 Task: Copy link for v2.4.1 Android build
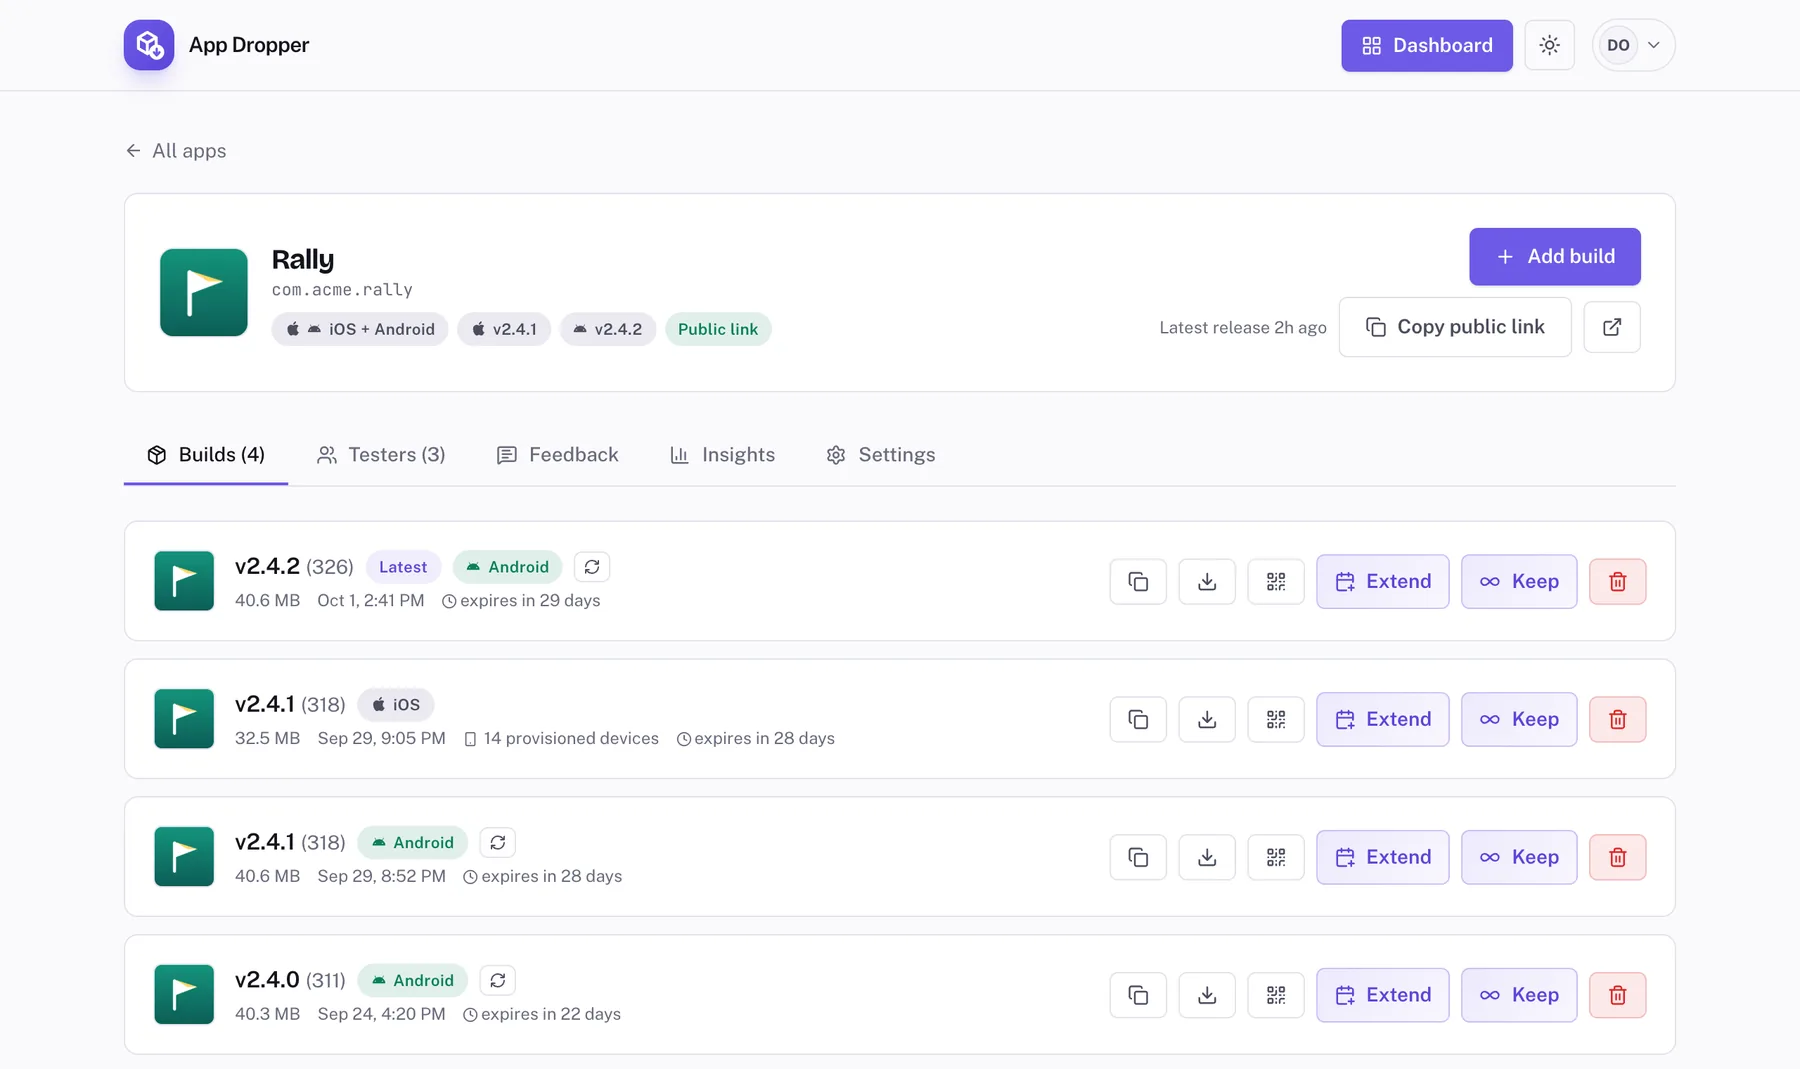1138,857
